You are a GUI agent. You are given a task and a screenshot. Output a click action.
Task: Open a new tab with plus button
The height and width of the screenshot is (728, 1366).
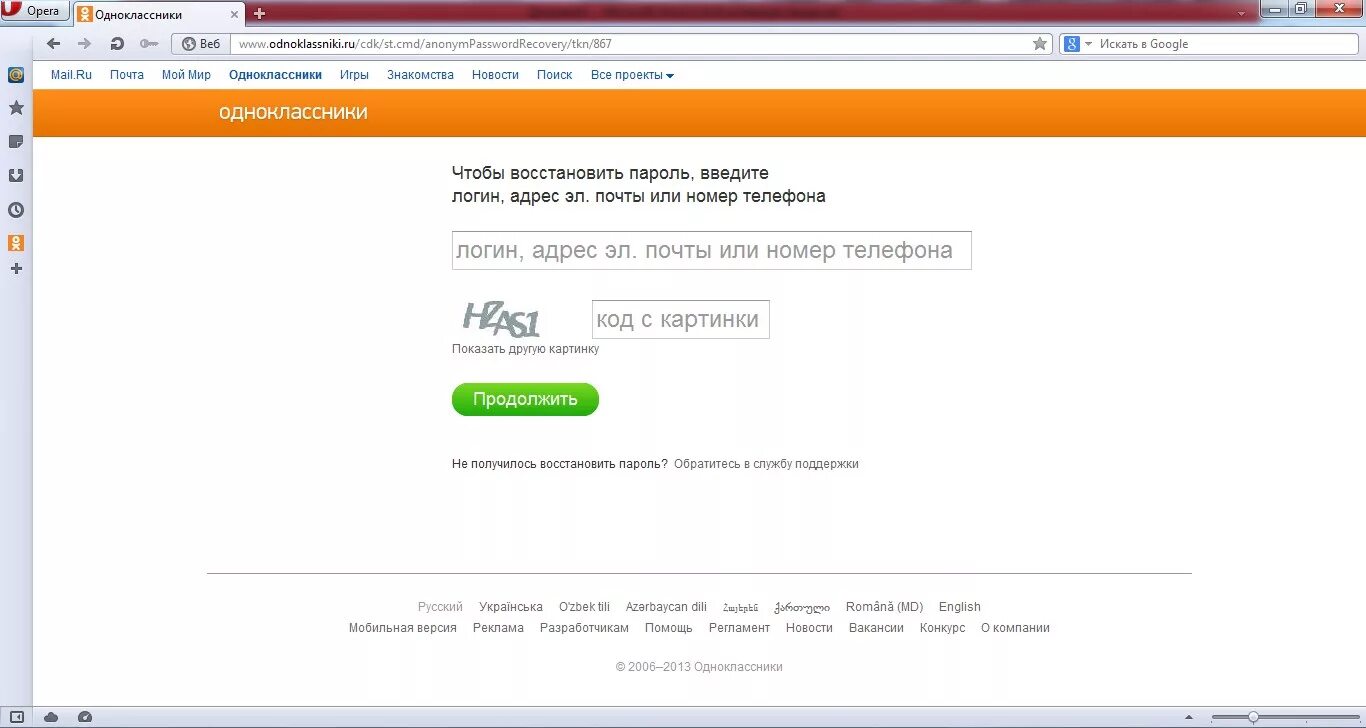click(259, 13)
